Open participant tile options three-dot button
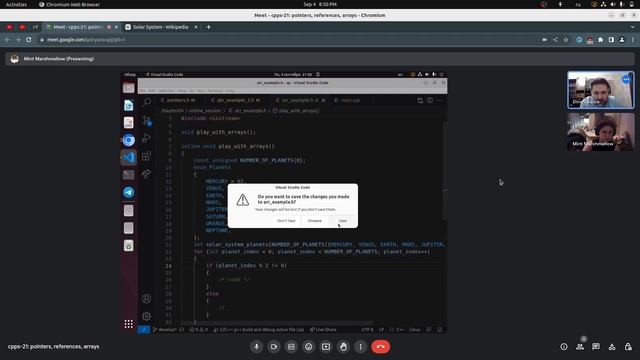 626,80
